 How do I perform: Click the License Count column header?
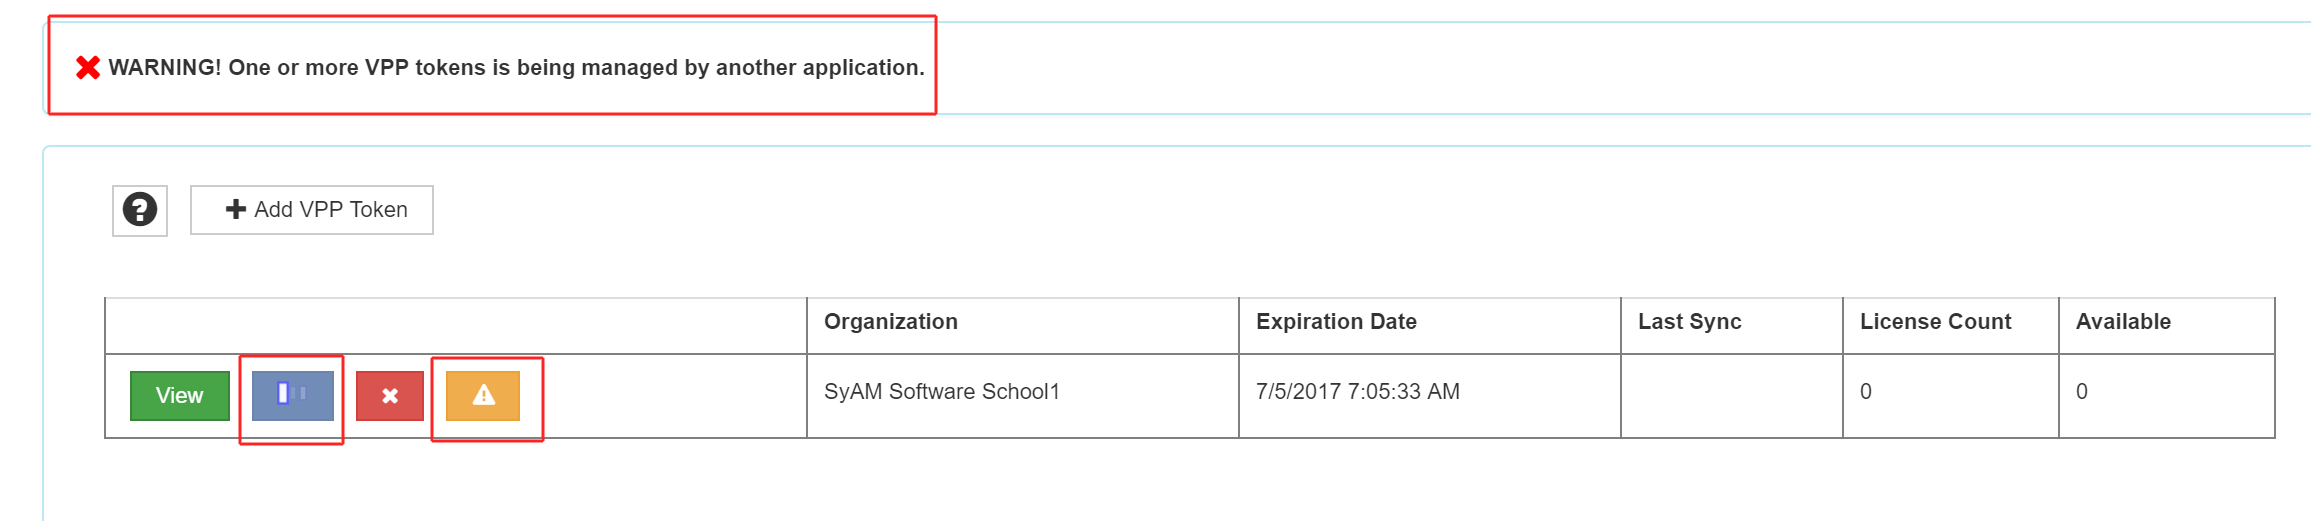pos(1935,322)
